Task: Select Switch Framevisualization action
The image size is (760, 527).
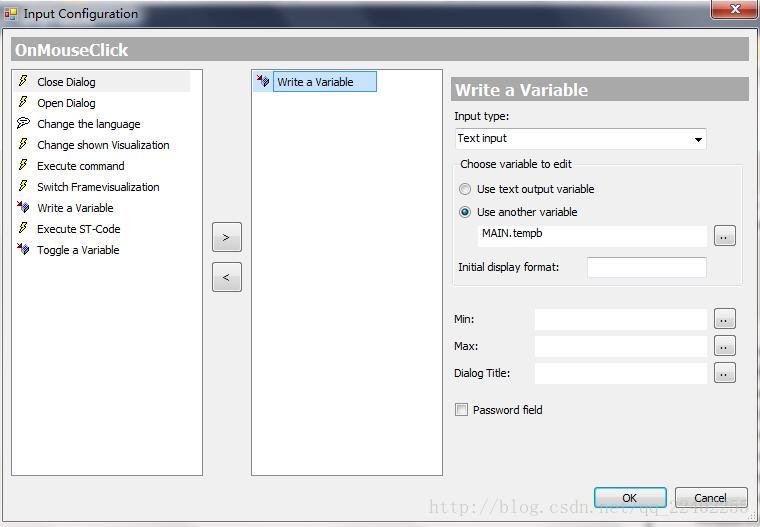Action: point(98,187)
